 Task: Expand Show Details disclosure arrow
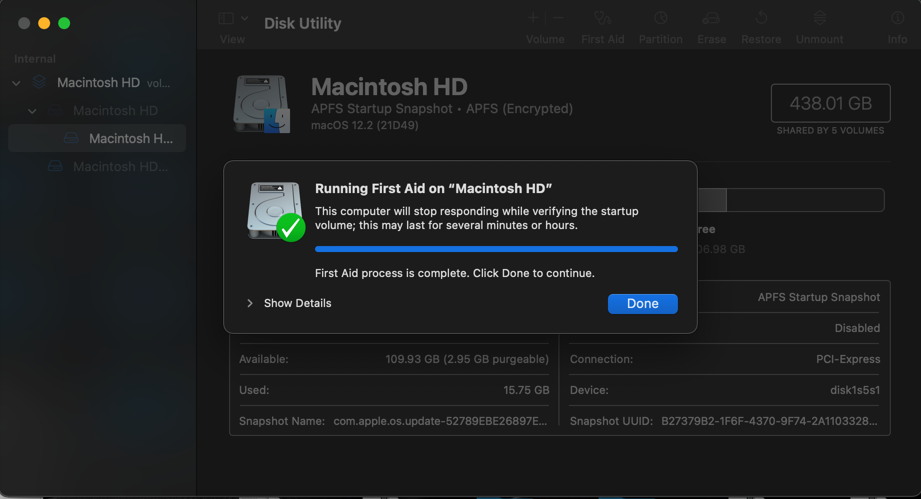(250, 304)
